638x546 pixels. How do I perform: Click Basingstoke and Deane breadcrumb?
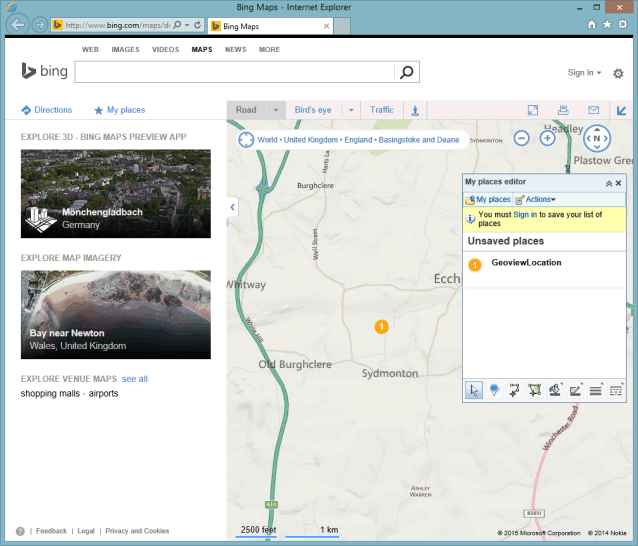pyautogui.click(x=419, y=140)
